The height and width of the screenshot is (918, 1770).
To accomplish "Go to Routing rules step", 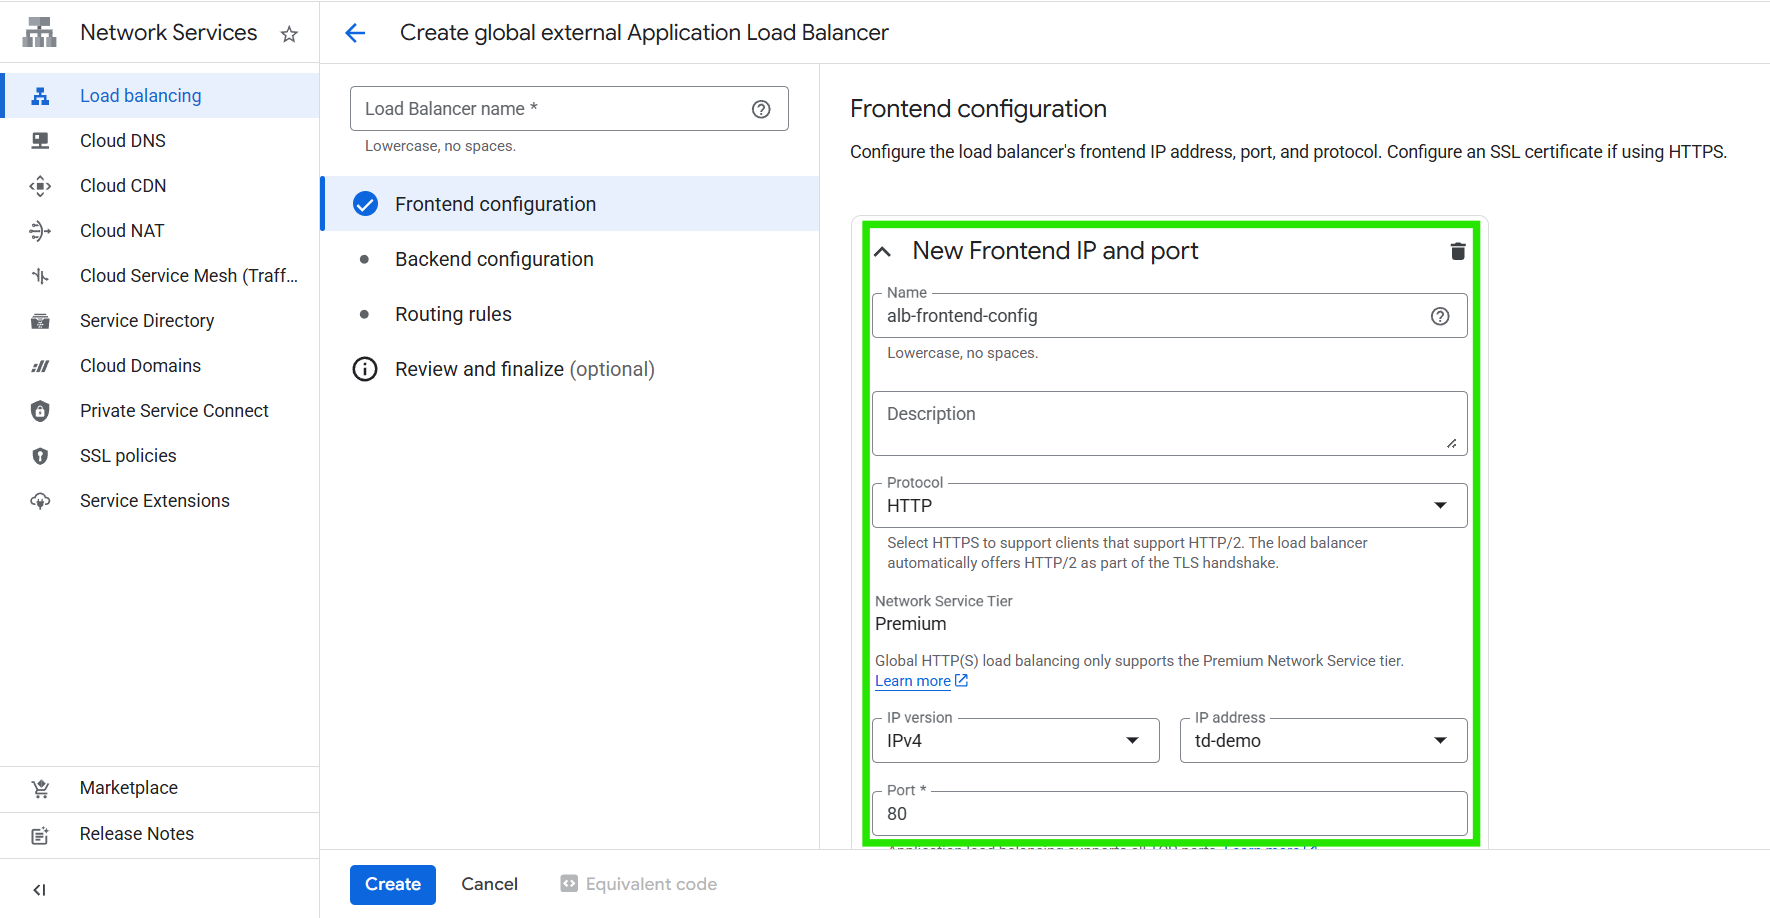I will (x=453, y=314).
